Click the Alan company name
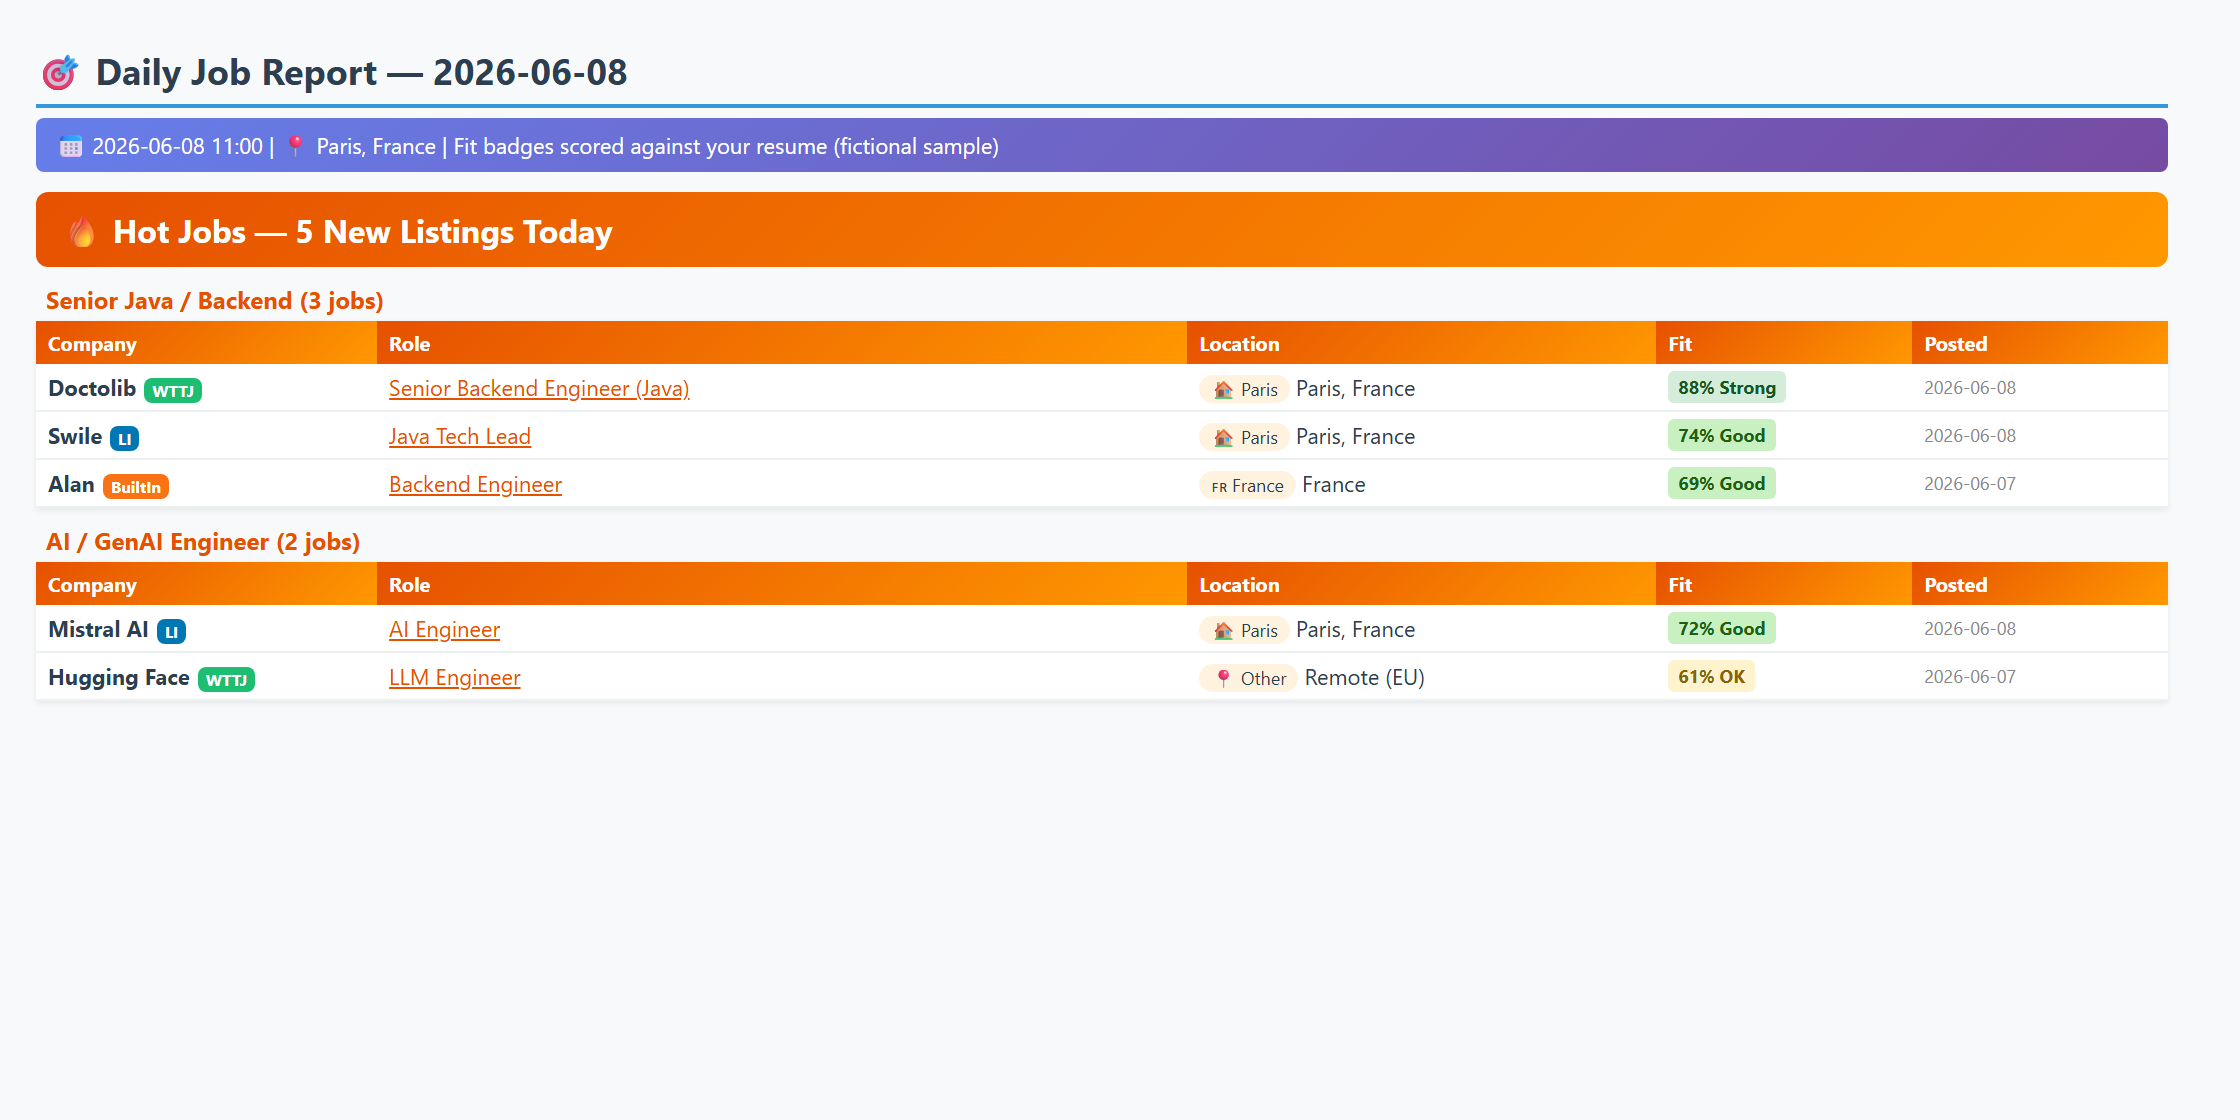The image size is (2240, 1120). click(x=71, y=485)
